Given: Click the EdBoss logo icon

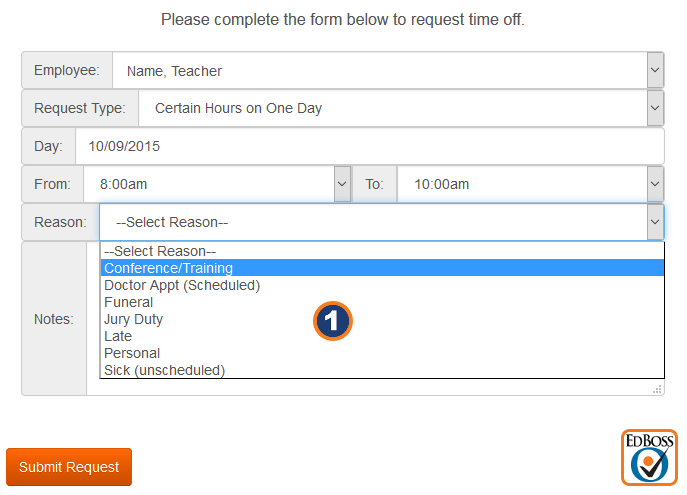Looking at the screenshot, I should 649,457.
